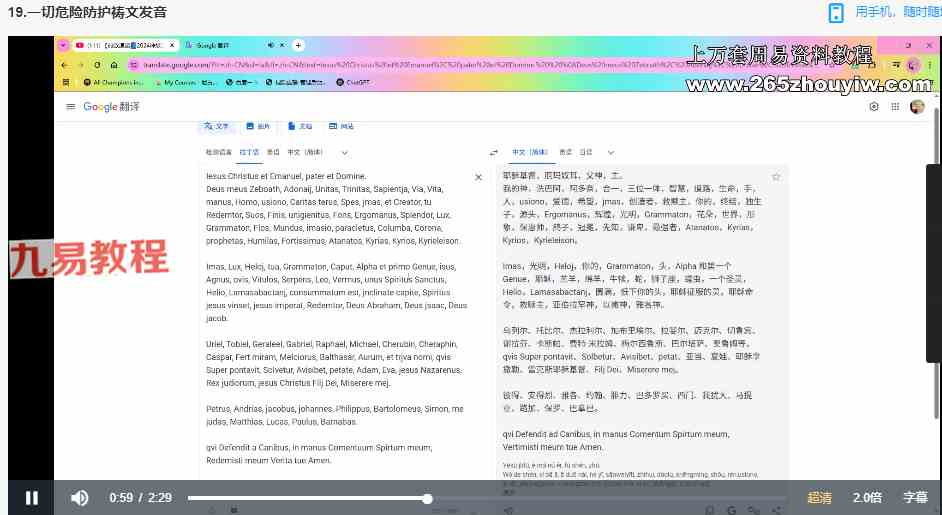Screen dimensions: 942x515
Task: Click the Google account avatar
Action: coord(917,107)
